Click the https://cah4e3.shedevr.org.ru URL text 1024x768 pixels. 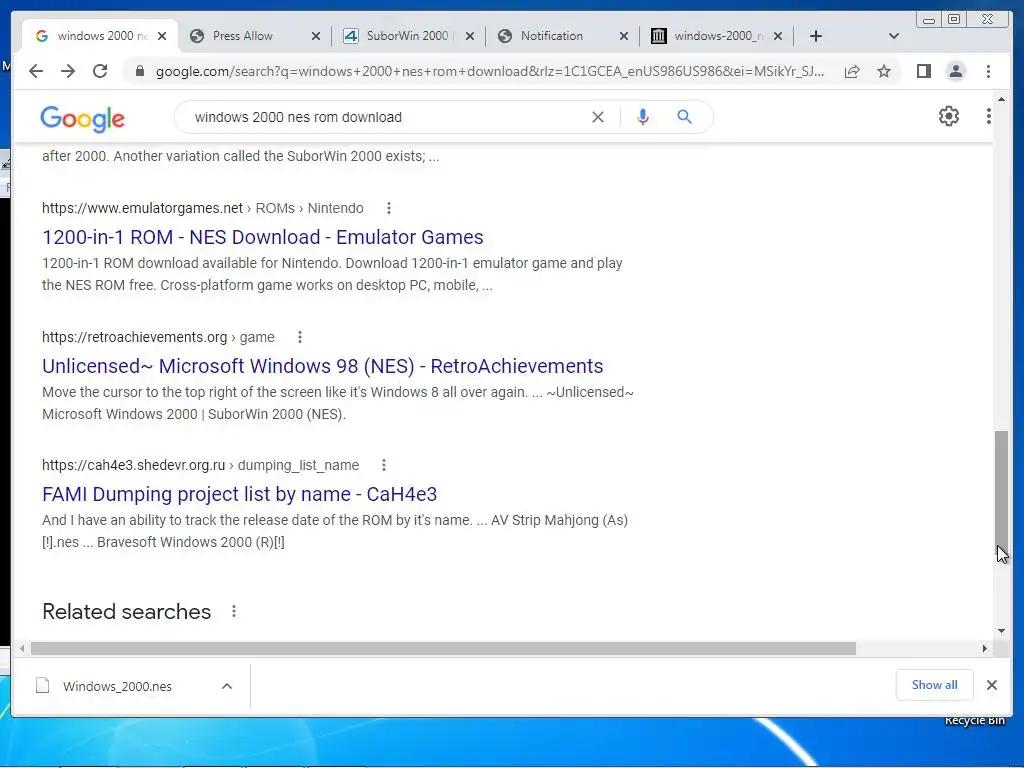coord(133,465)
